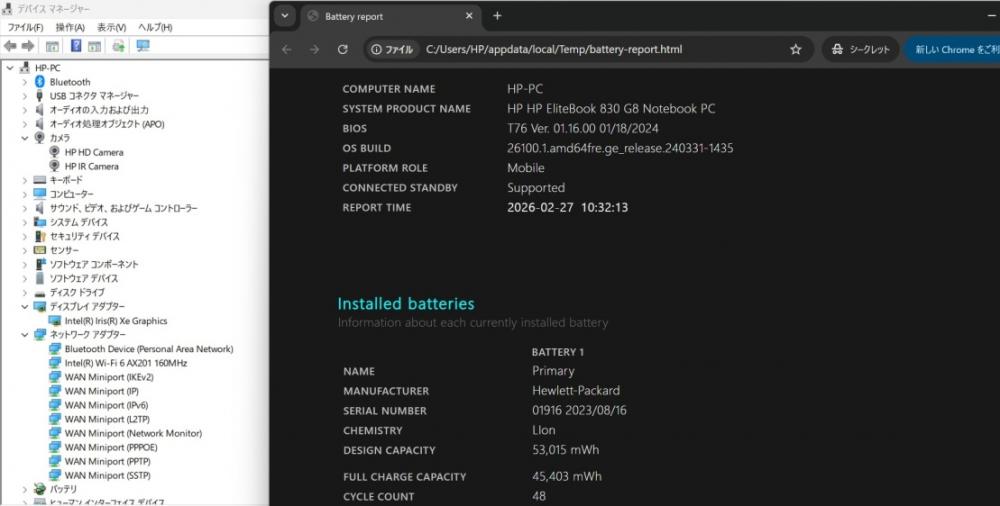Bookmark this page with the star icon

click(795, 49)
